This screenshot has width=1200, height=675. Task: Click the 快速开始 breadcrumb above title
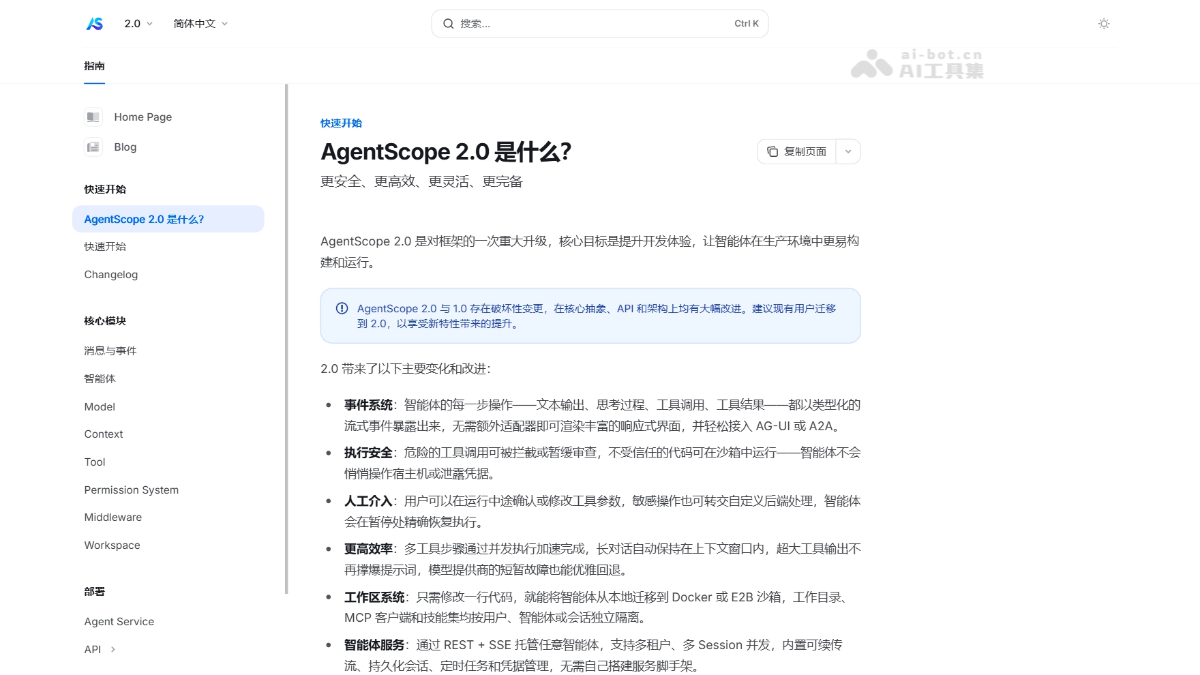click(x=341, y=123)
